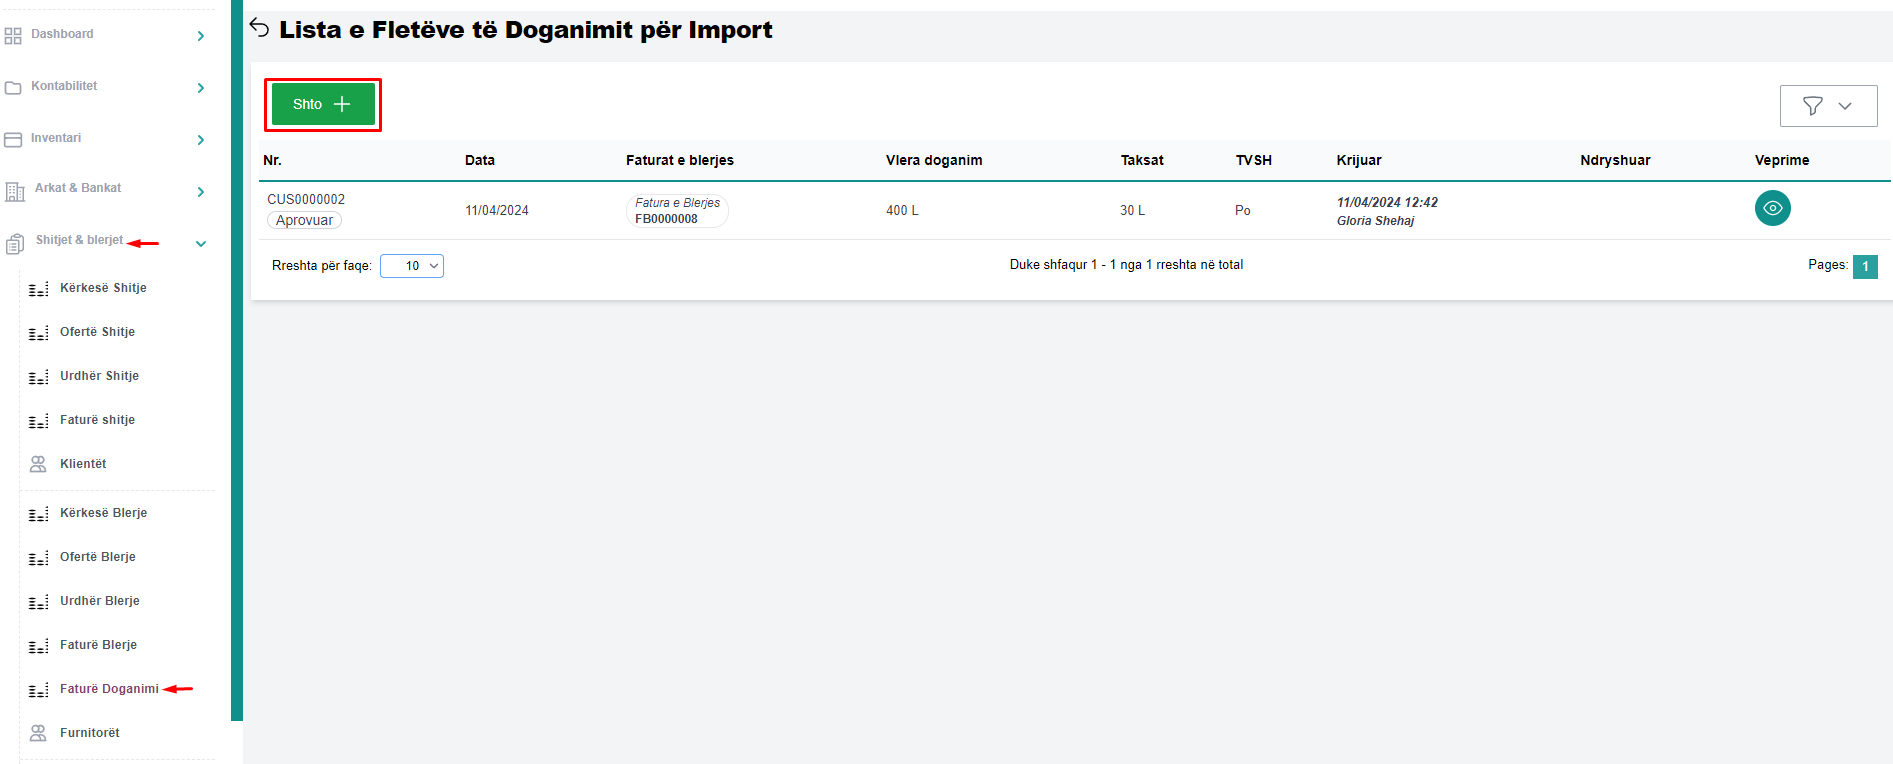Viewport: 1893px width, 764px height.
Task: Click the Klientët people icon
Action: pos(38,464)
